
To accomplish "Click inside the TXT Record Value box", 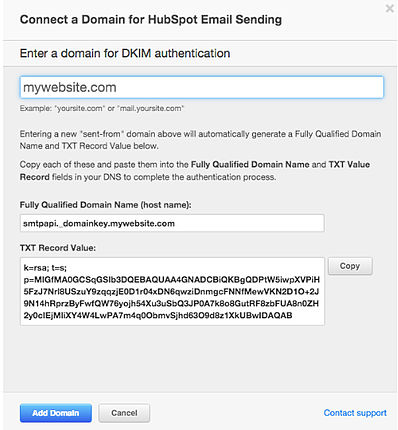I will point(172,291).
